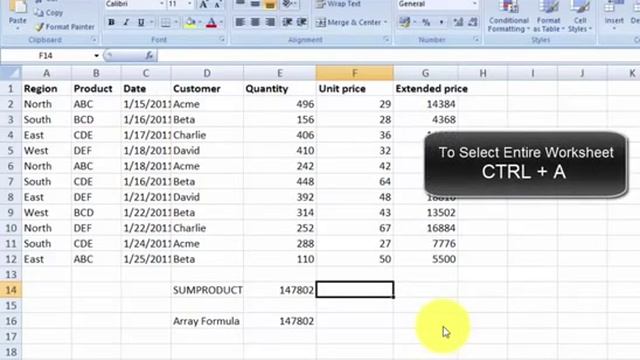This screenshot has height=360, width=640.
Task: Open the font color dropdown arrow
Action: (x=222, y=22)
